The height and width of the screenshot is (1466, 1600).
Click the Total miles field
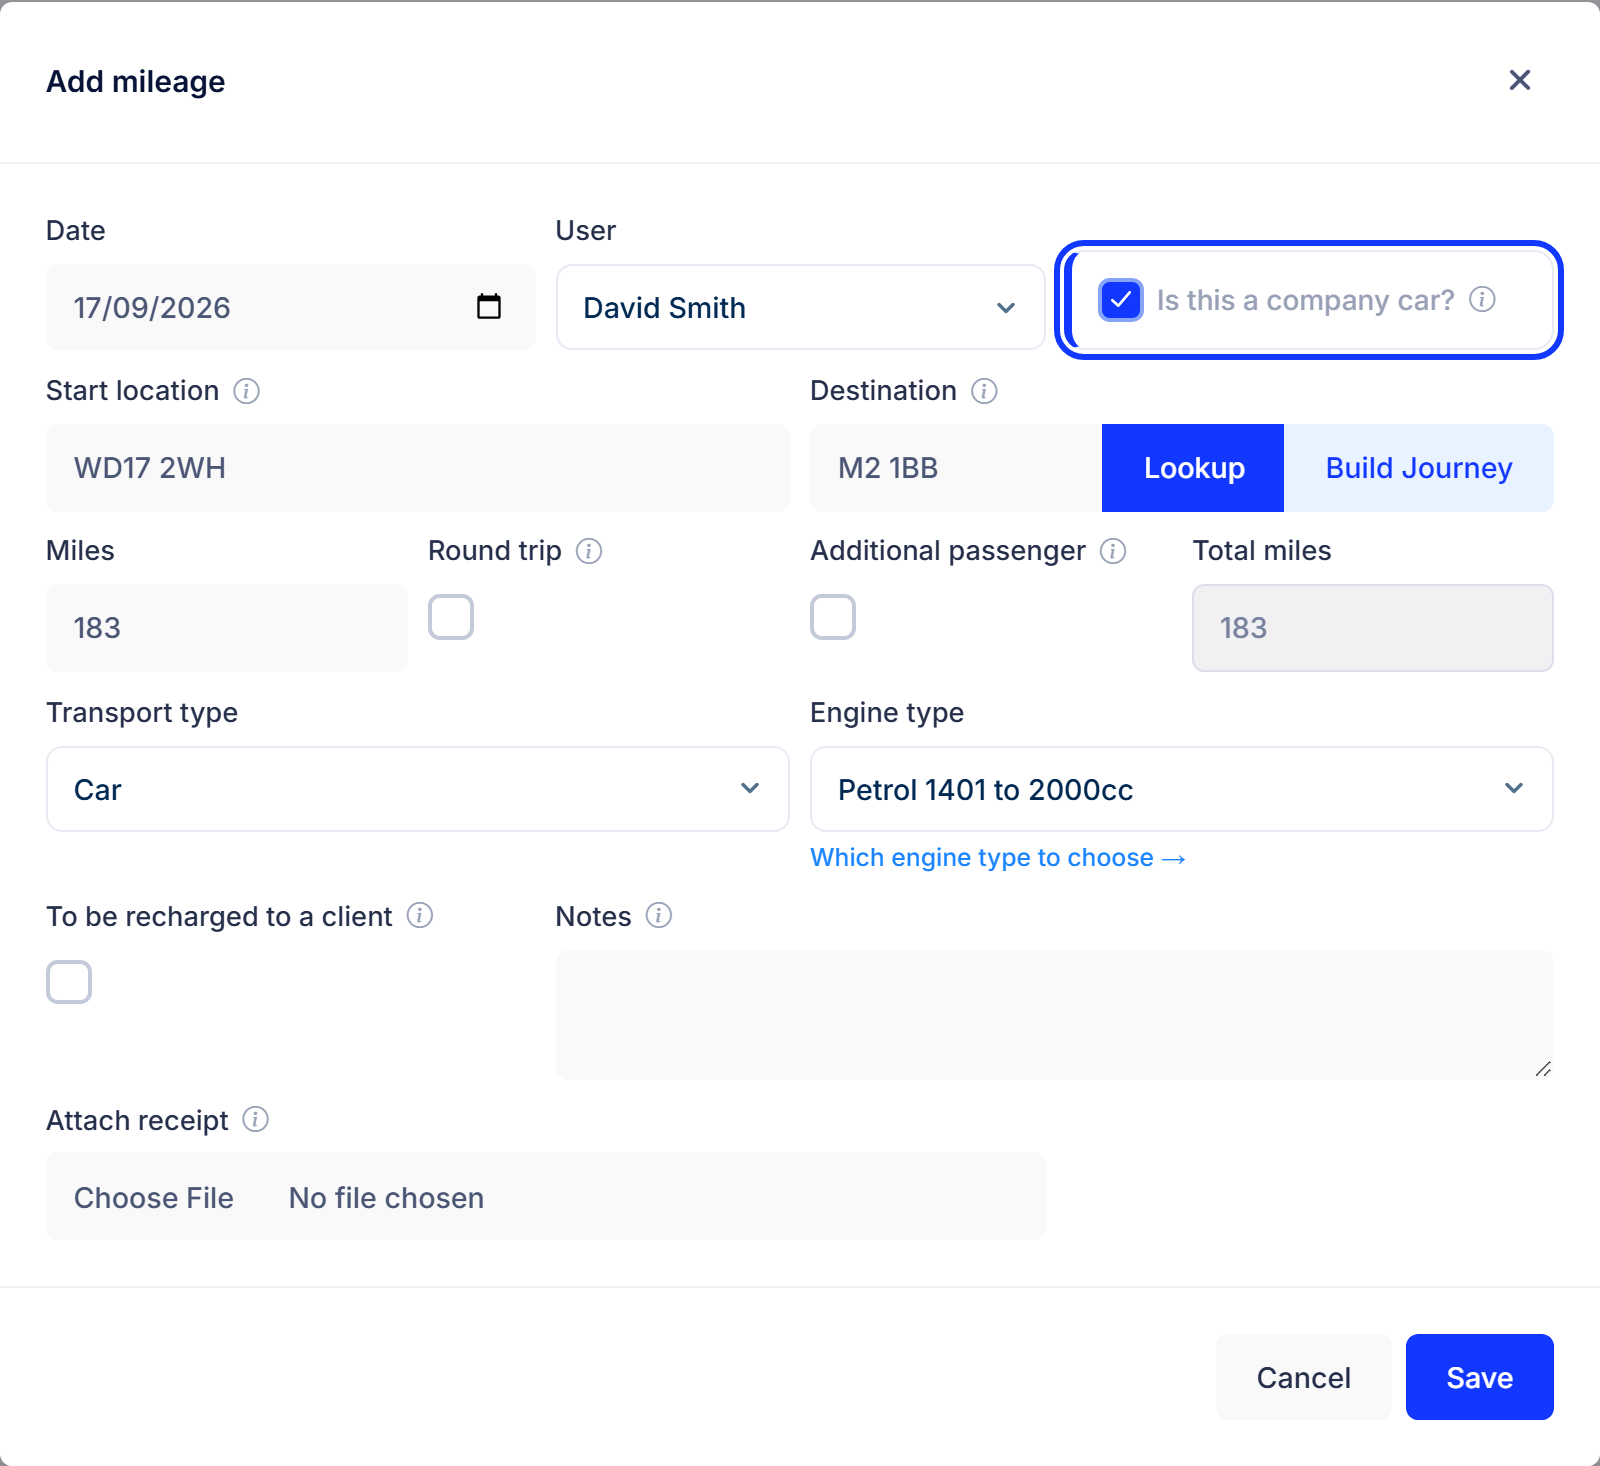click(x=1373, y=628)
